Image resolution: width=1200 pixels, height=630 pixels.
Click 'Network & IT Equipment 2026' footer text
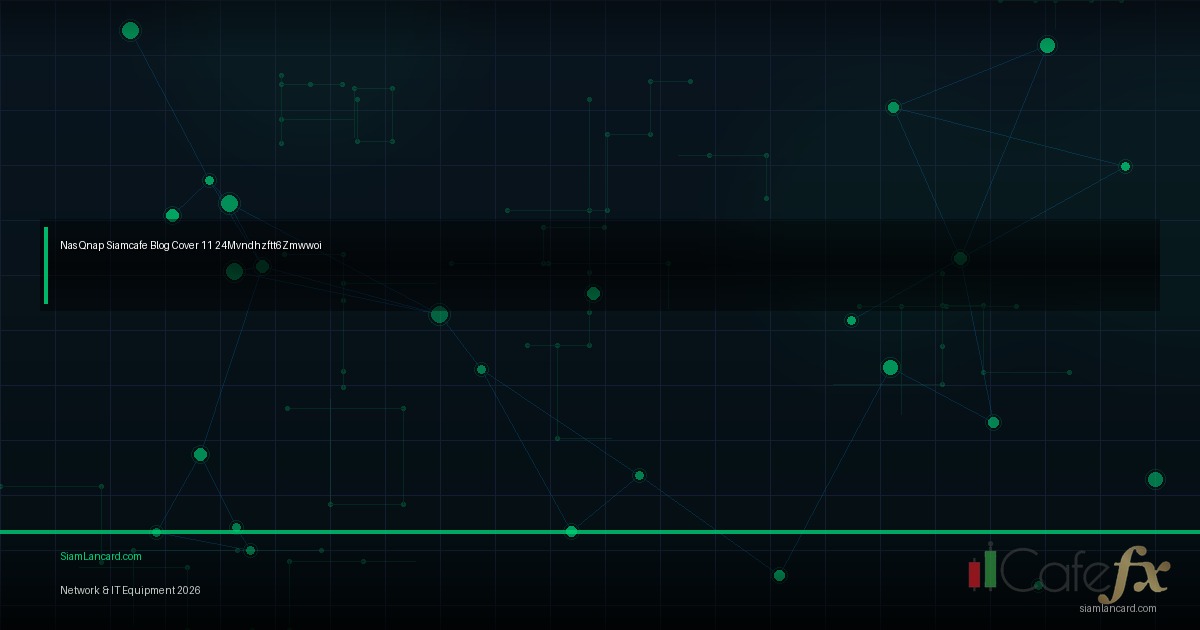click(130, 590)
